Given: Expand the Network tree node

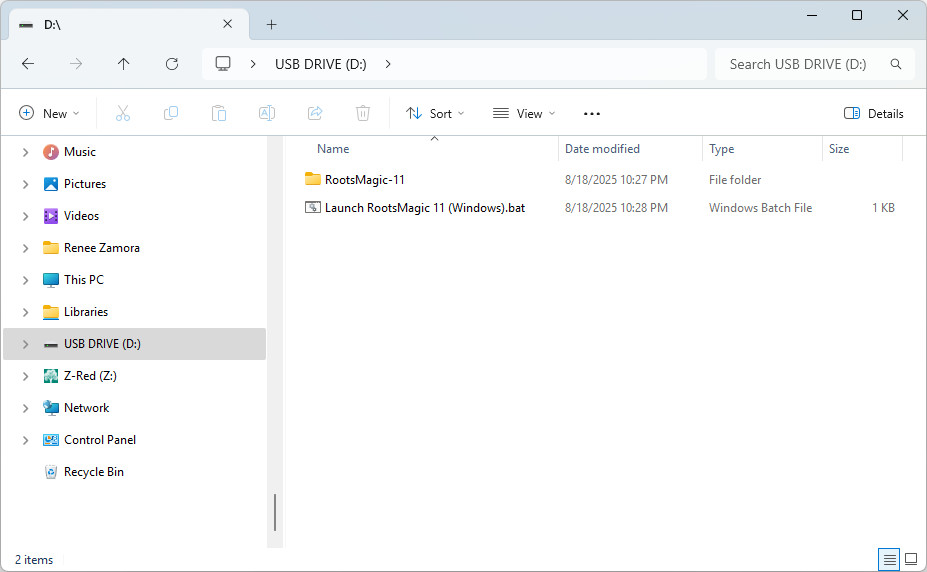Looking at the screenshot, I should 25,408.
